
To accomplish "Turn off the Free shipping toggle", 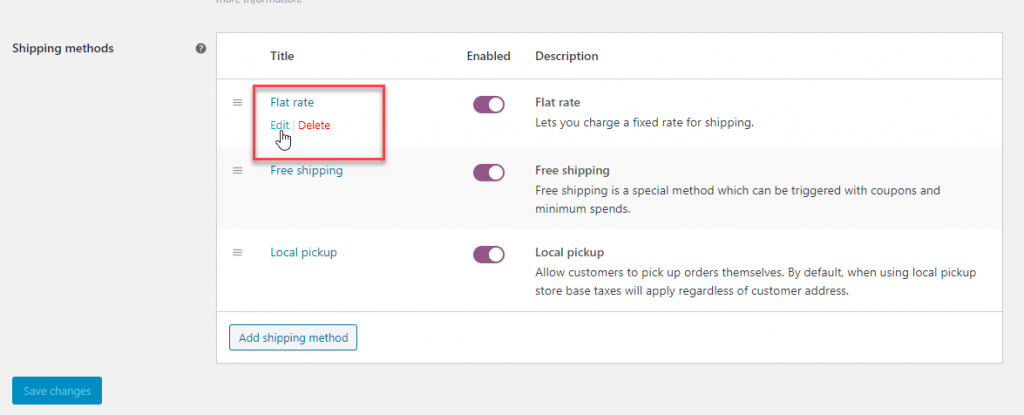I will pos(488,173).
